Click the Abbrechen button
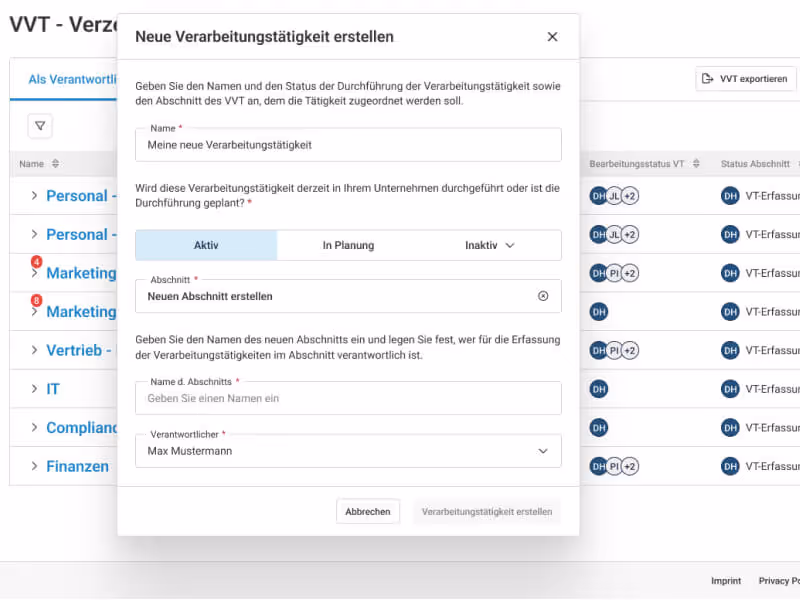This screenshot has width=800, height=600. click(368, 511)
